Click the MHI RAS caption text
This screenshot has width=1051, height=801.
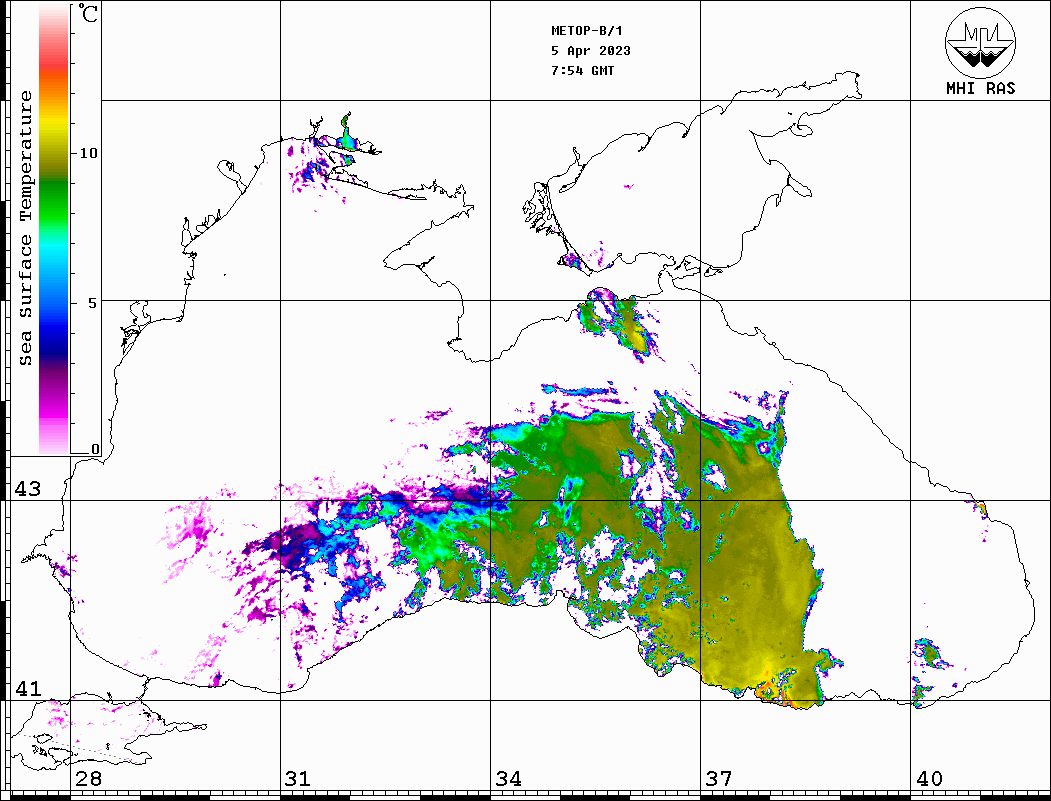click(980, 88)
